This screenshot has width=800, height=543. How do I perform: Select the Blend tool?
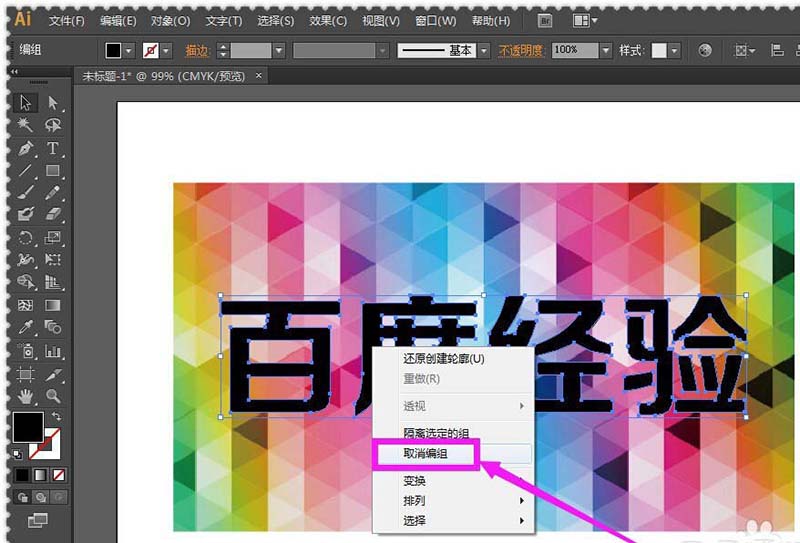(x=53, y=327)
